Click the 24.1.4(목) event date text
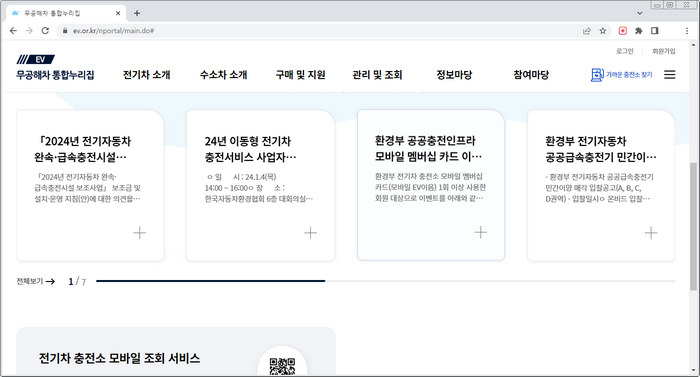 [x=261, y=177]
